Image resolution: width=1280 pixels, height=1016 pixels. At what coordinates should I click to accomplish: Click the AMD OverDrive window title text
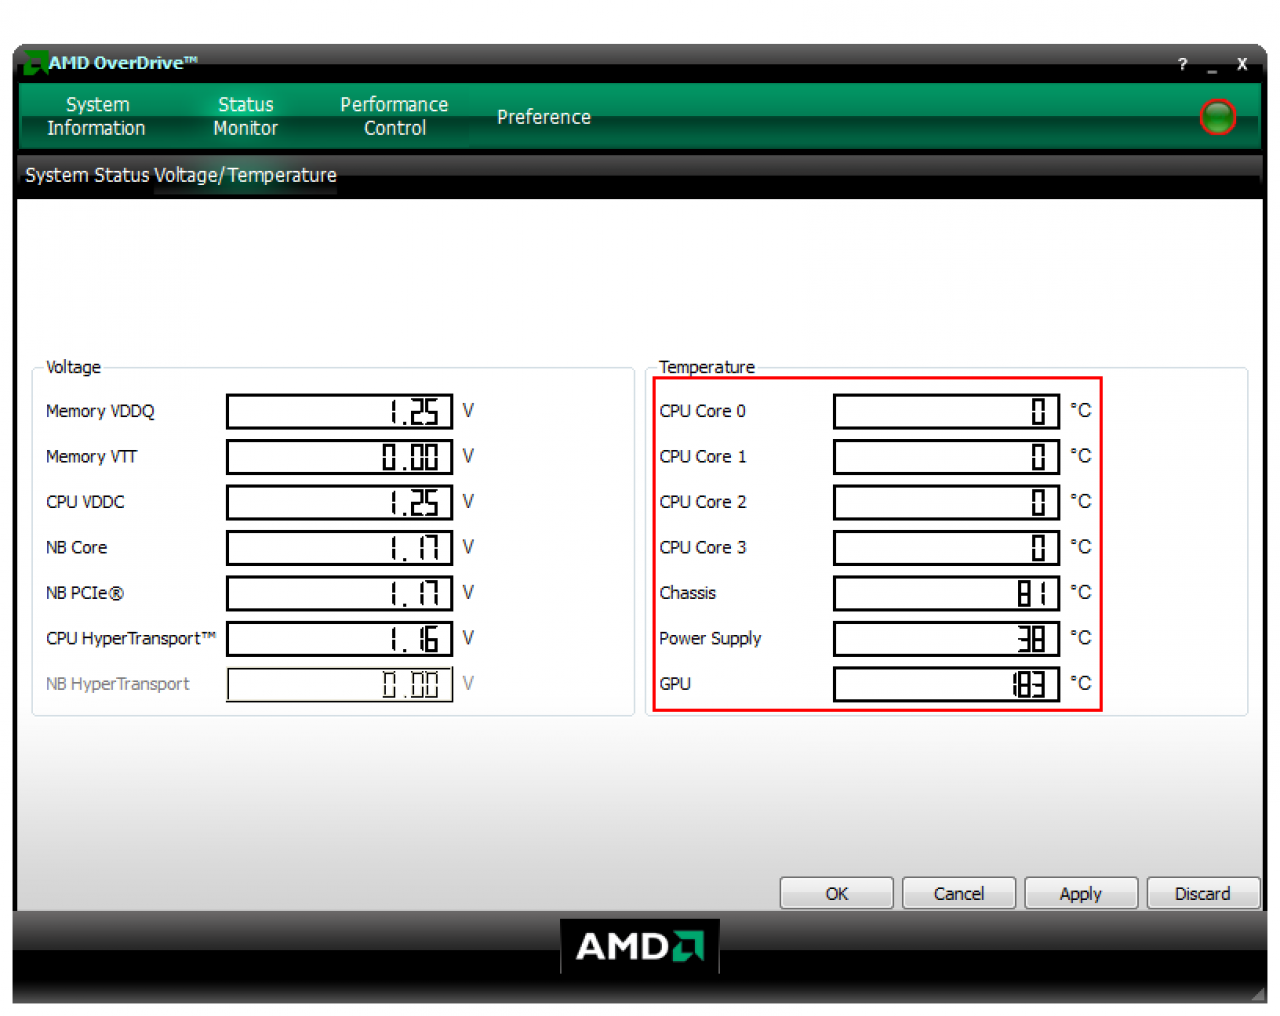[123, 63]
